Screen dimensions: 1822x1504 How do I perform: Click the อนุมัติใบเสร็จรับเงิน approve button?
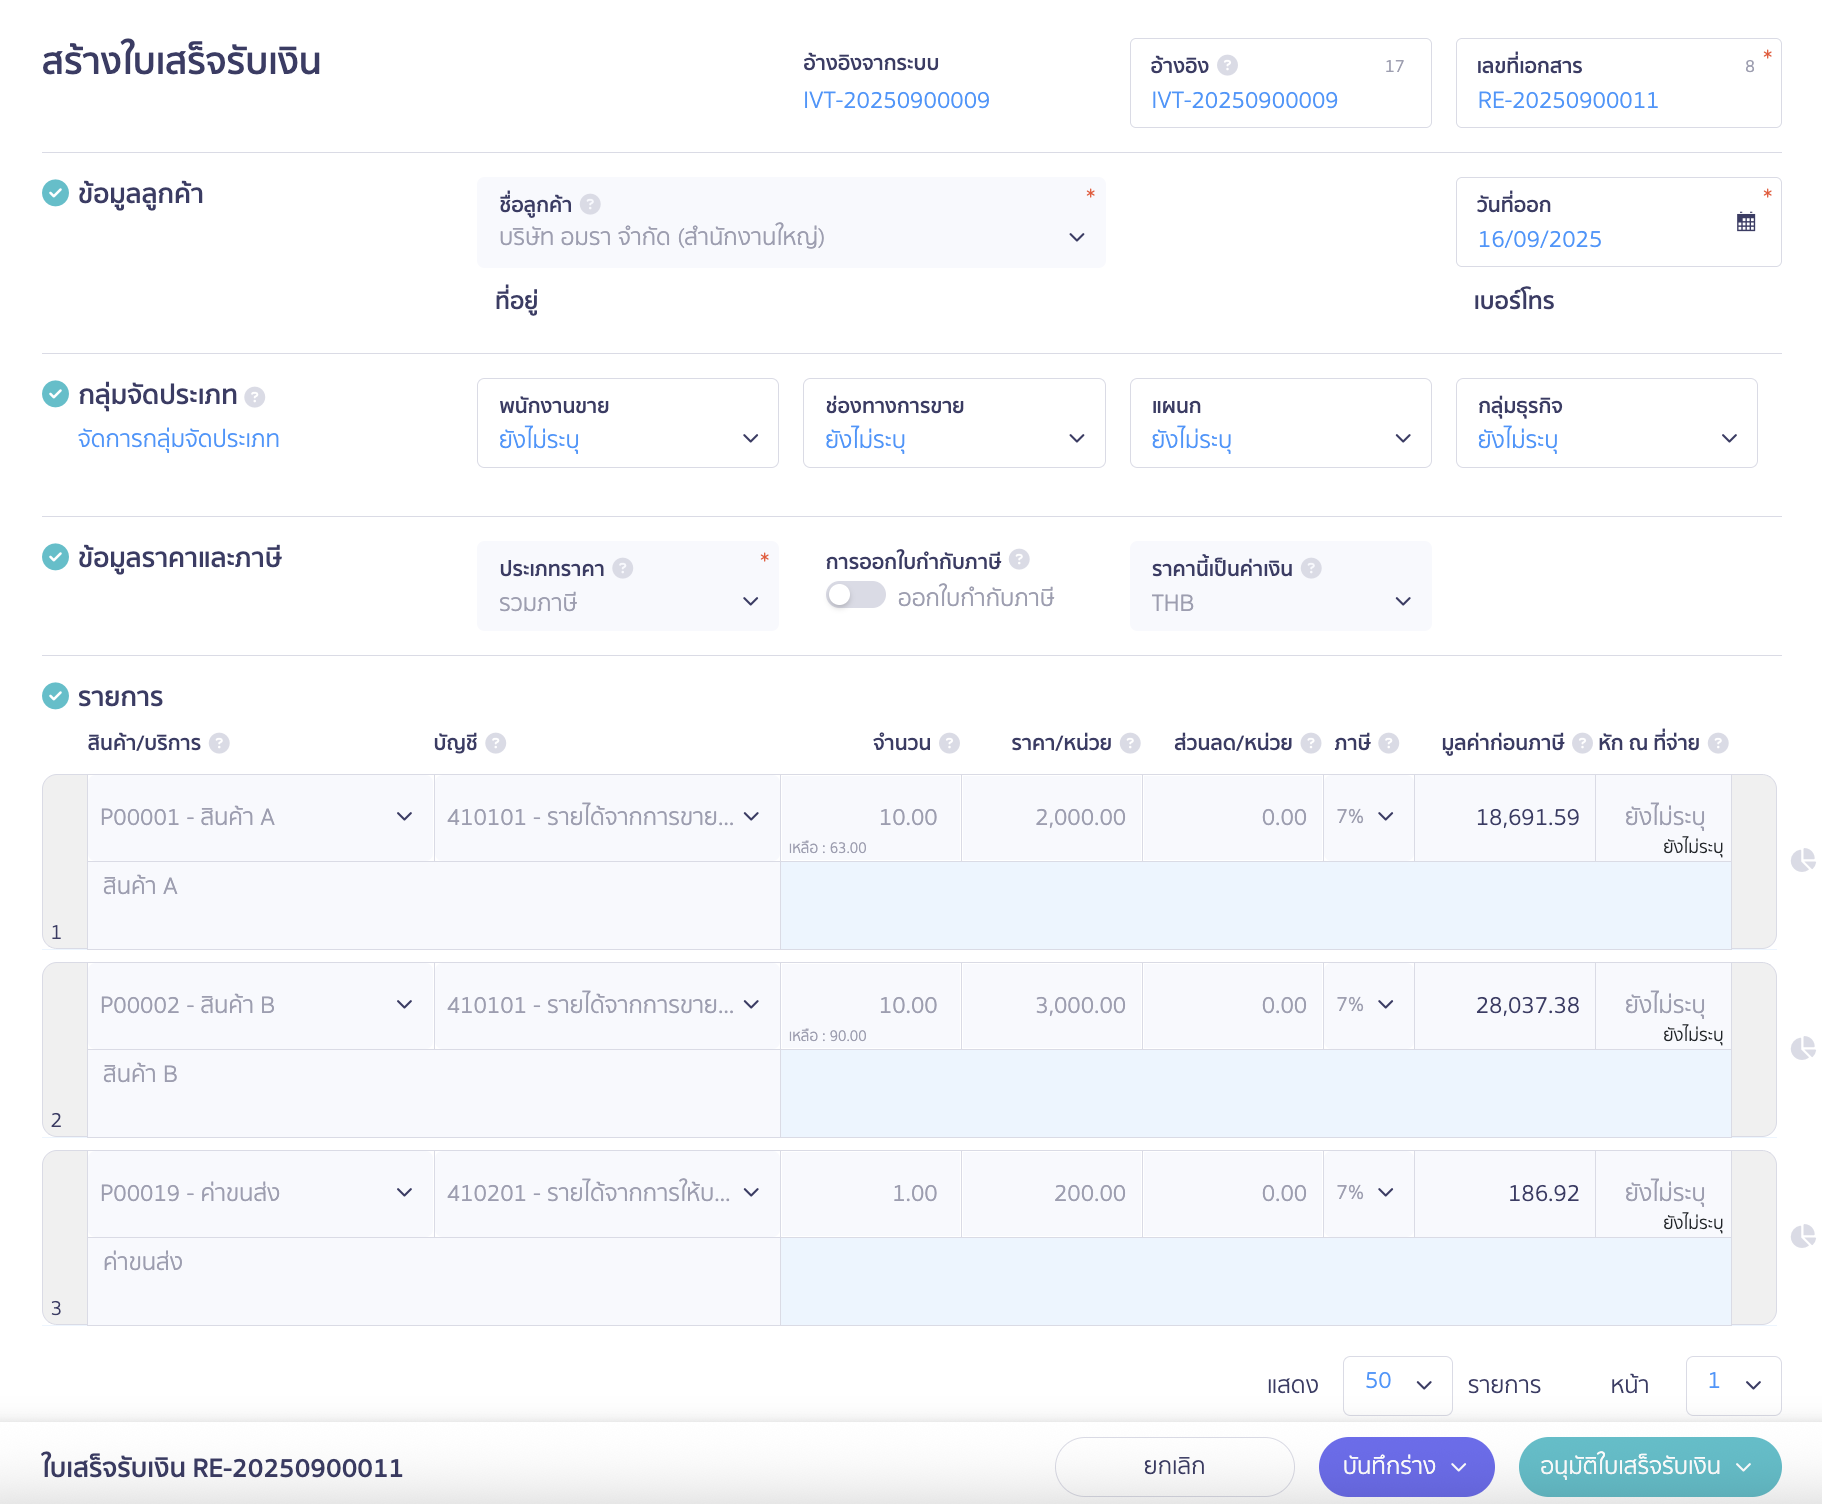1650,1467
